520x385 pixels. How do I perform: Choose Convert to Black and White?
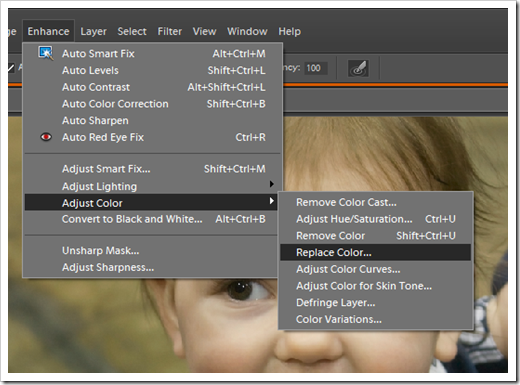pyautogui.click(x=151, y=219)
